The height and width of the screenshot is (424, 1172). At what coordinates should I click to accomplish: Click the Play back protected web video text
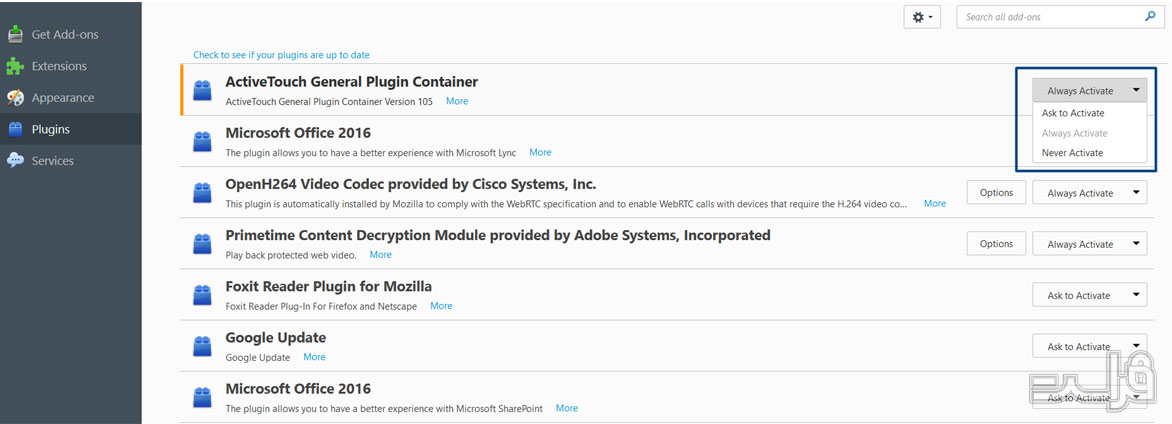(291, 255)
